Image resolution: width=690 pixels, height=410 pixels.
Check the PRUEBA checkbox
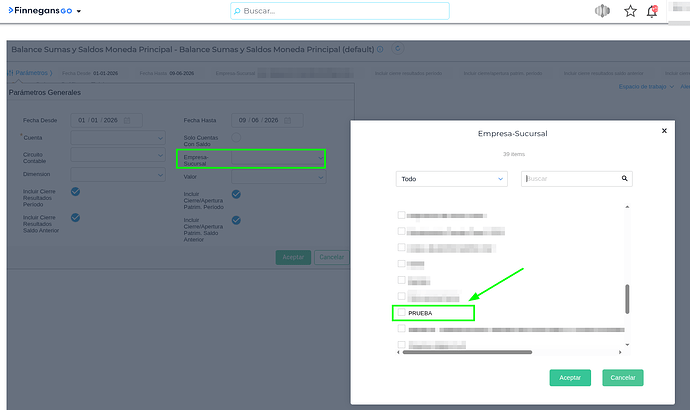point(401,312)
